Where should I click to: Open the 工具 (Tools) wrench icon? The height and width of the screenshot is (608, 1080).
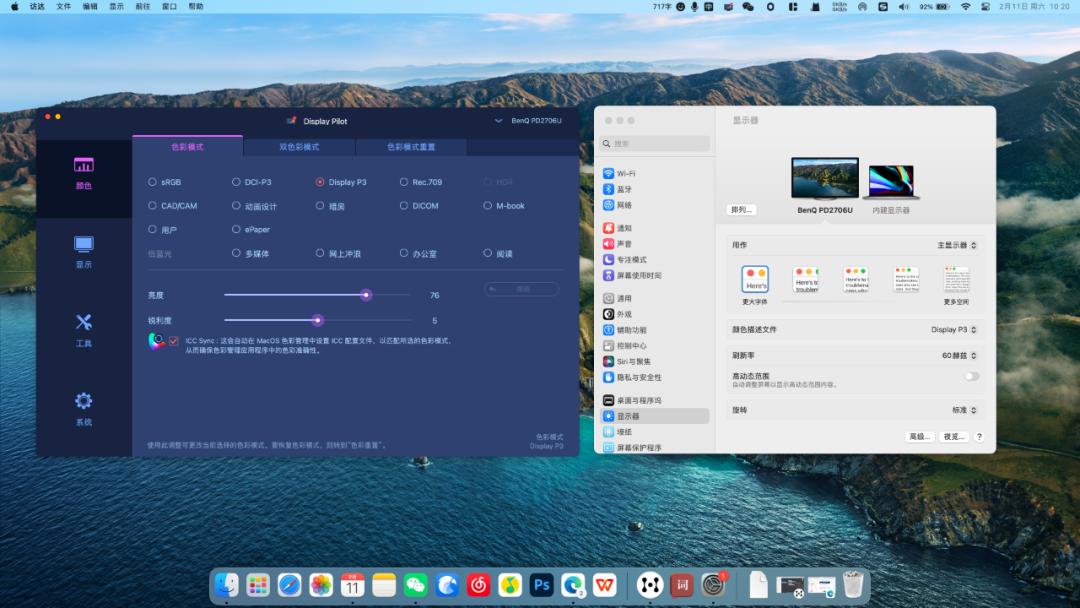pos(83,323)
